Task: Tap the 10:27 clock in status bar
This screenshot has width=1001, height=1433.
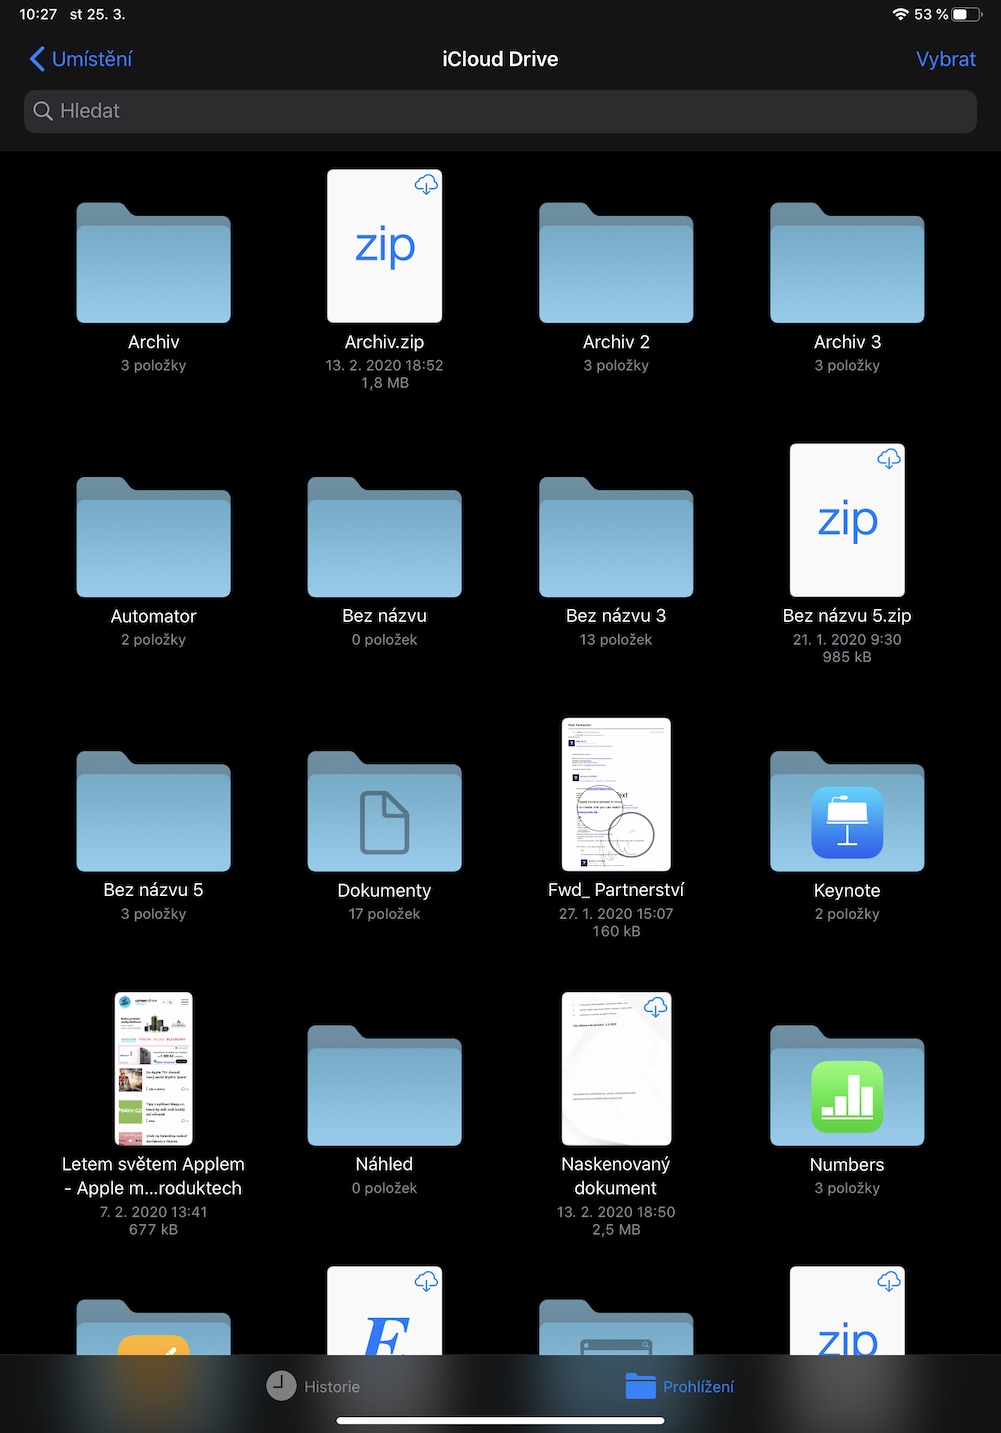Action: (38, 14)
